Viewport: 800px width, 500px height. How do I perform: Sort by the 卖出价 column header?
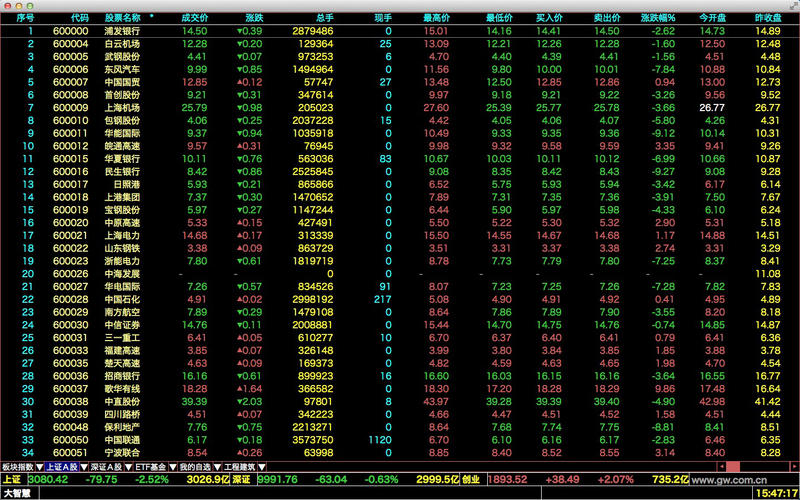607,18
